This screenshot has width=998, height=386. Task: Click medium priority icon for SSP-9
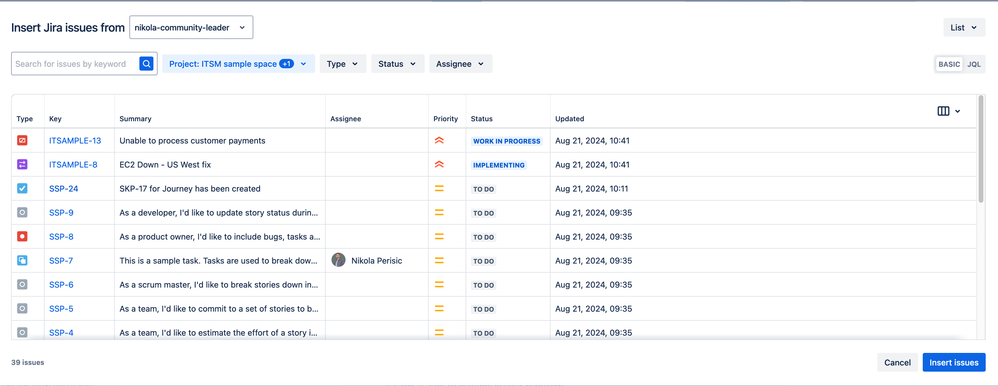(x=439, y=213)
